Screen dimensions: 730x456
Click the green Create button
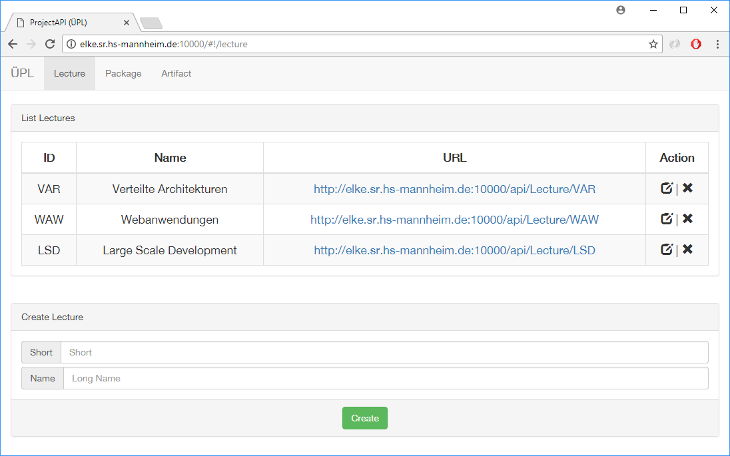click(364, 418)
